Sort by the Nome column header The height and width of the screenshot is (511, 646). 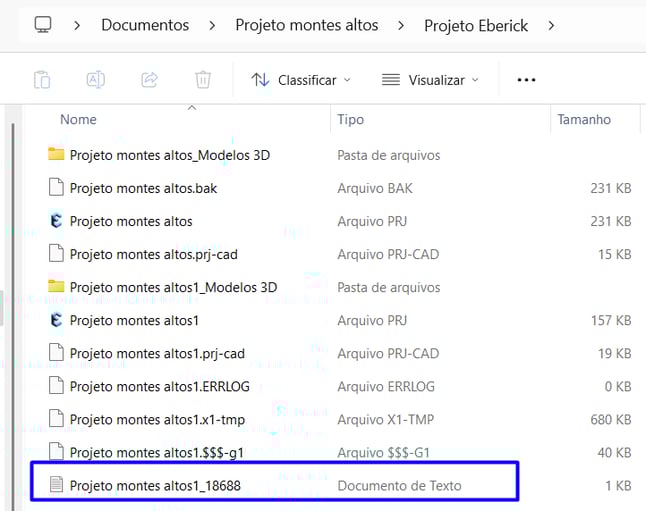coord(79,119)
